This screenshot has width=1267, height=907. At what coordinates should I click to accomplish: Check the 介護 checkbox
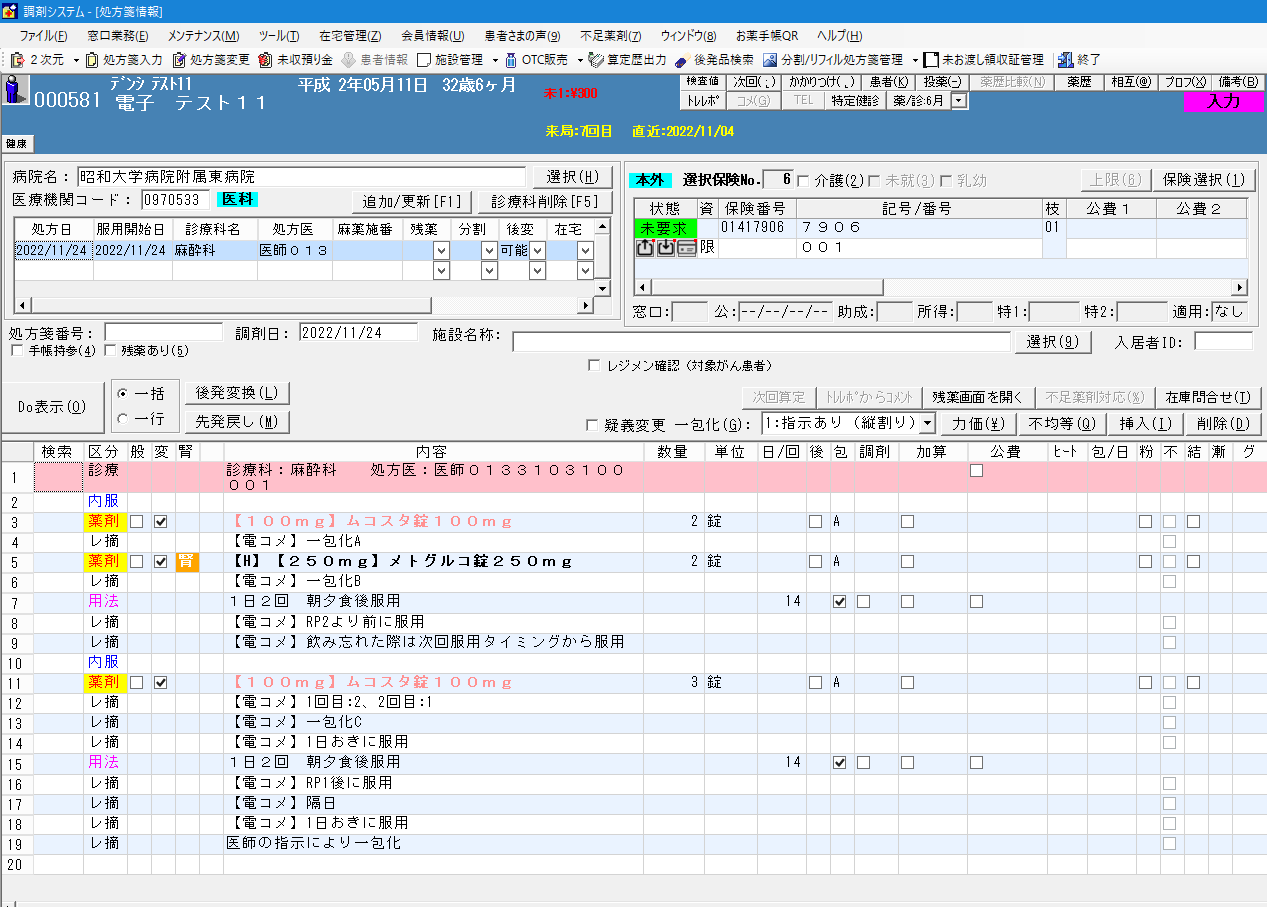click(x=805, y=181)
